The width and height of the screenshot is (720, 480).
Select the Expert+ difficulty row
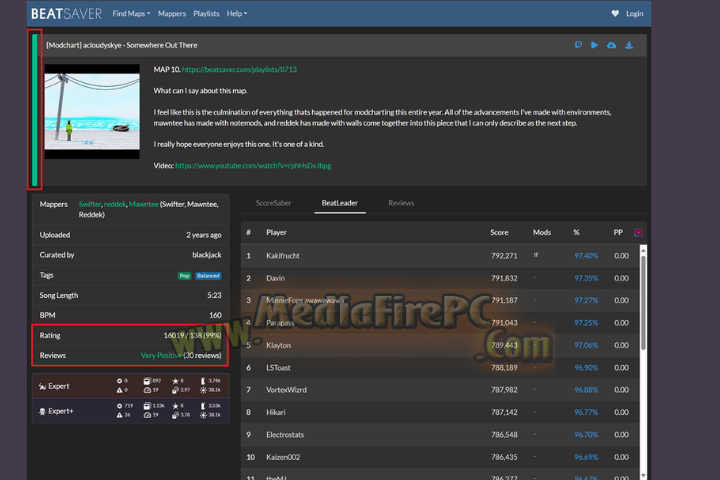[x=130, y=411]
